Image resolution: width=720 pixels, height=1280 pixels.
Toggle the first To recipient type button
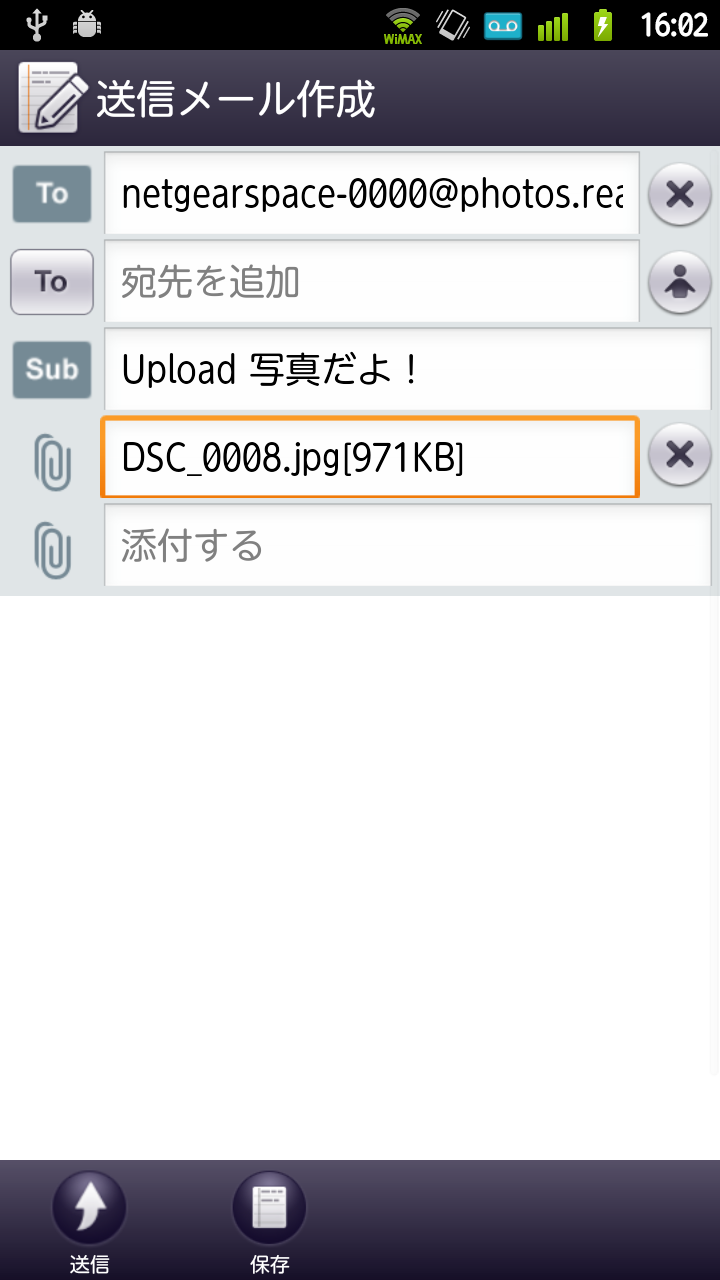coord(52,193)
